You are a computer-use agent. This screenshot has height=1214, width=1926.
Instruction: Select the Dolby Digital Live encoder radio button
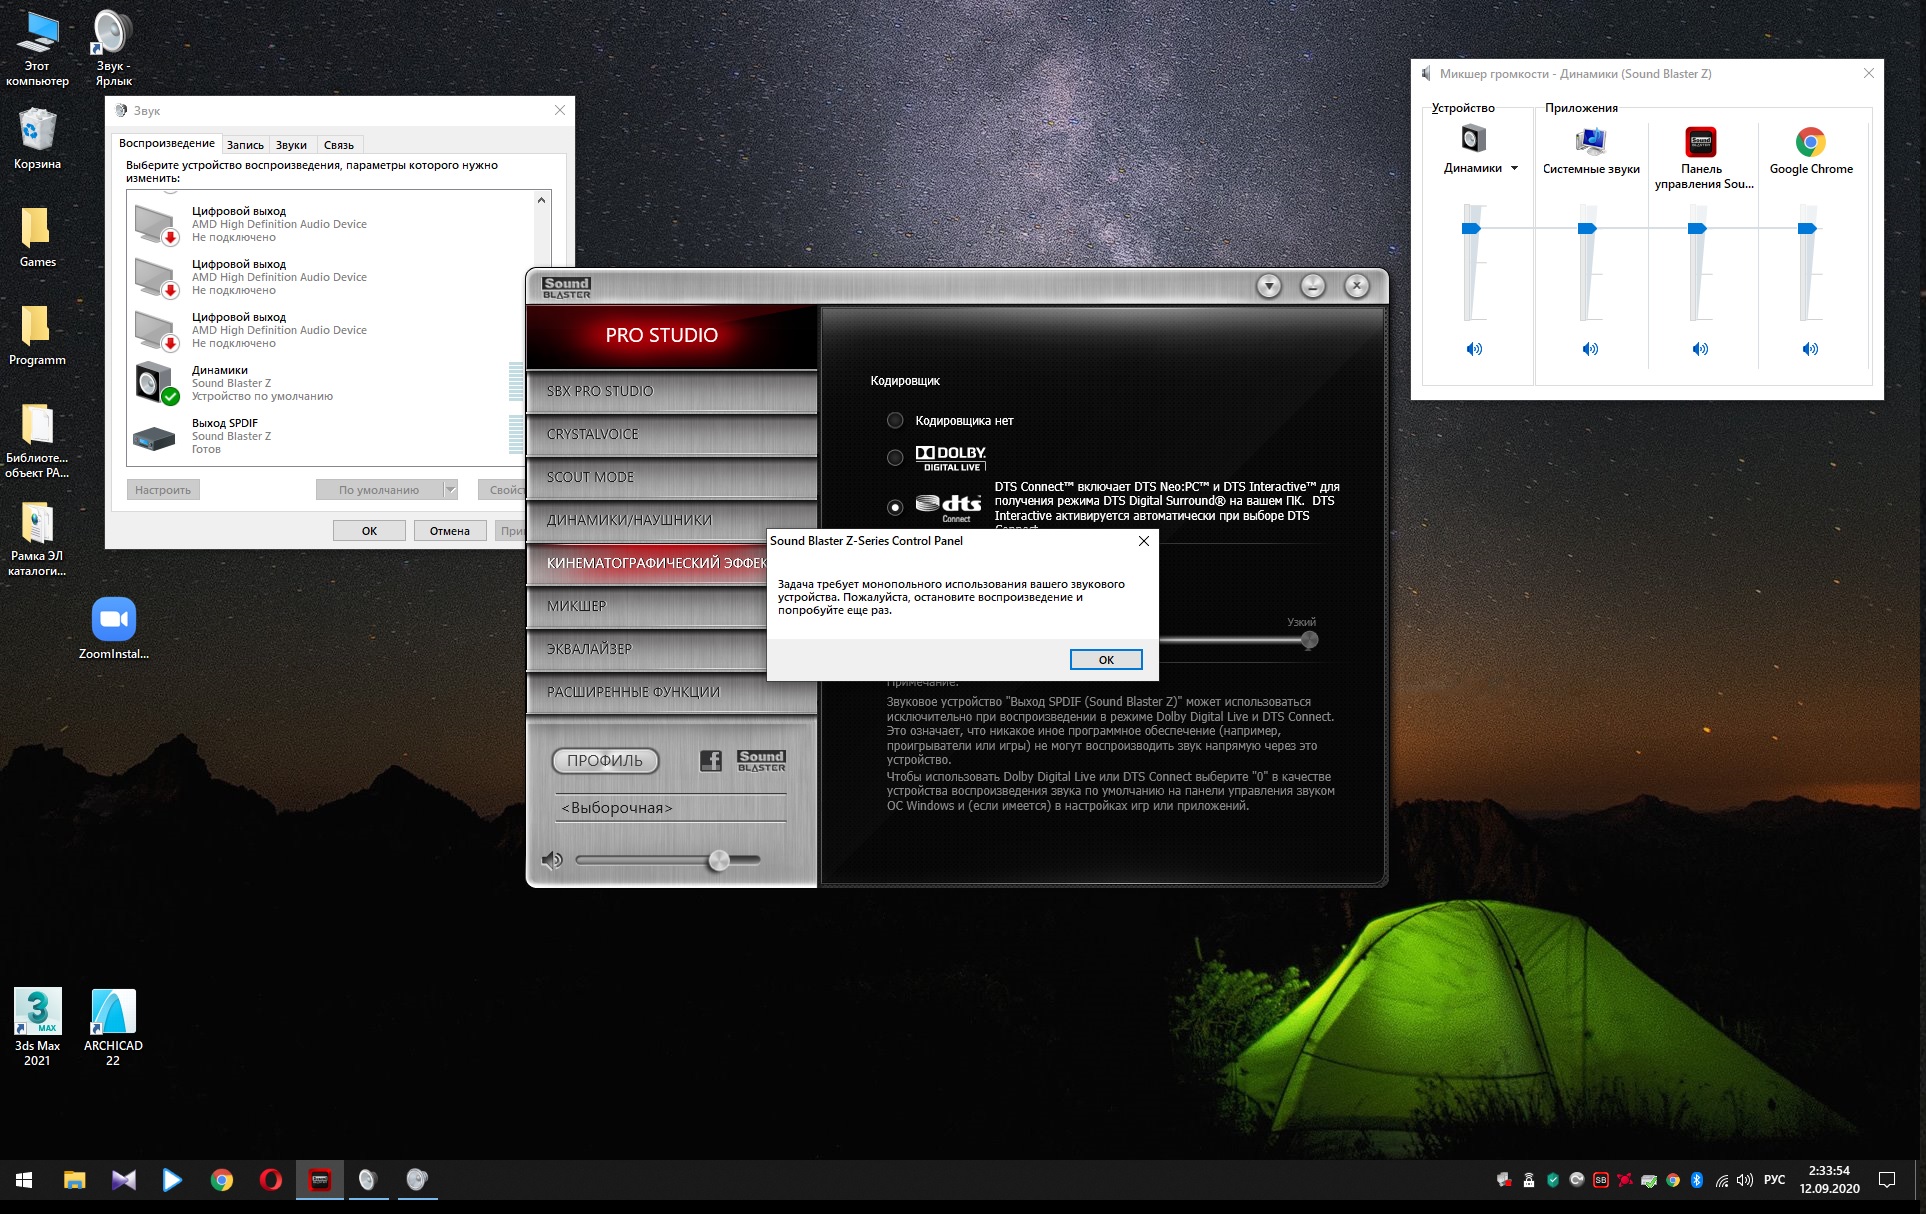tap(895, 457)
